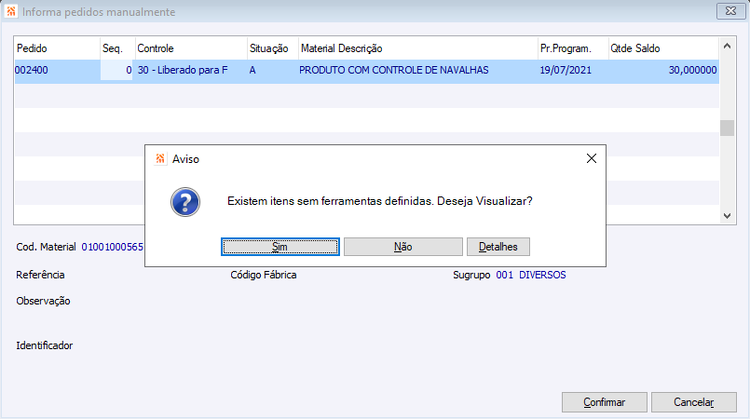Choose Não in the Aviso dialog
Screen dimensions: 750x419
(403, 247)
